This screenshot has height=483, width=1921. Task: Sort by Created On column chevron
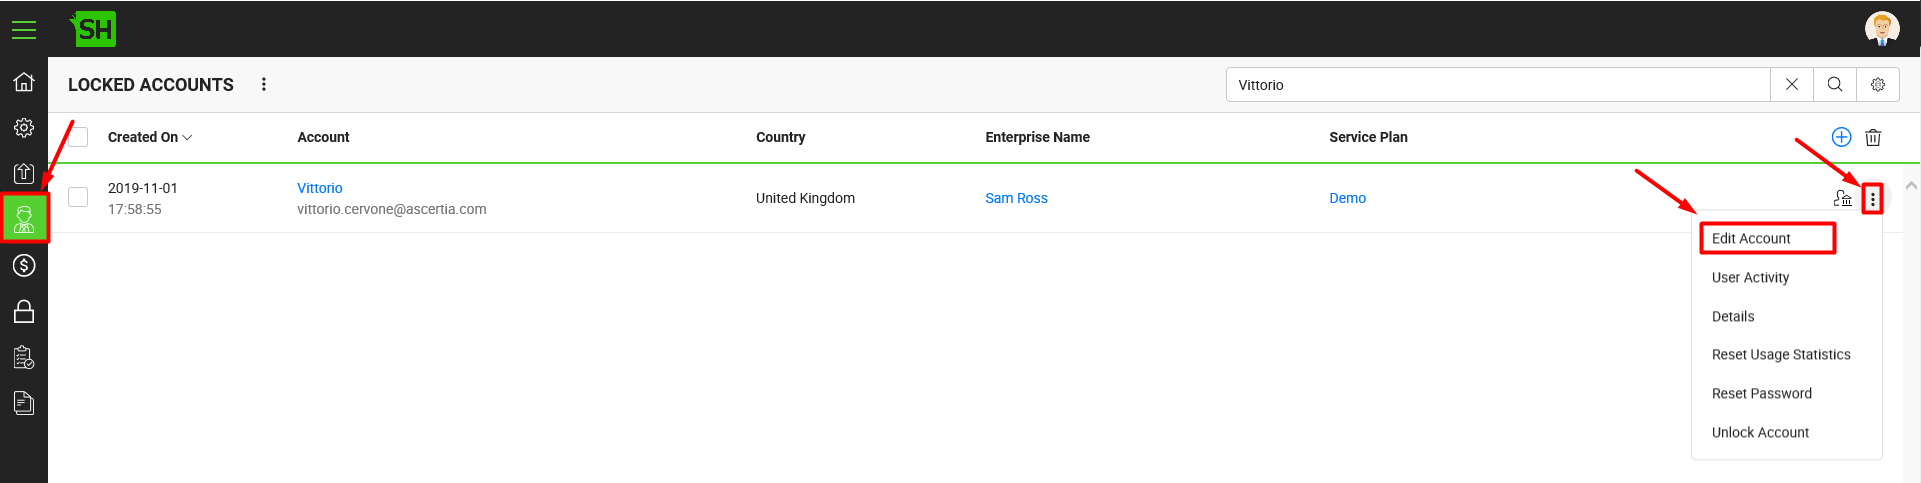click(x=187, y=138)
